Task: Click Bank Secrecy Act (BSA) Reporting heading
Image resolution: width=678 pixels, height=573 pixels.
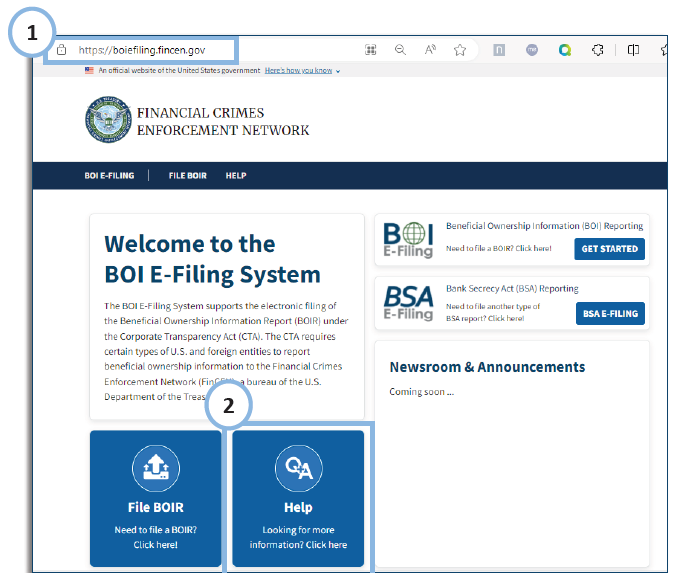Action: tap(512, 288)
